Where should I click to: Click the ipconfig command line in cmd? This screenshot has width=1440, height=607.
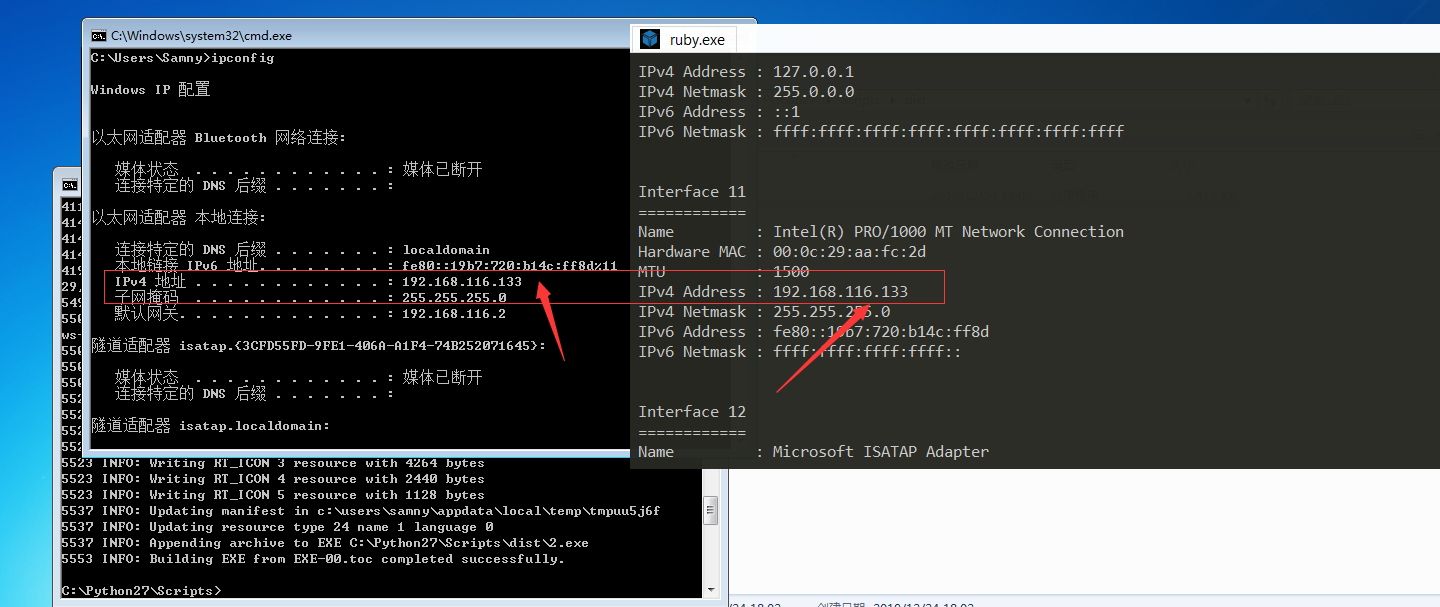point(182,58)
